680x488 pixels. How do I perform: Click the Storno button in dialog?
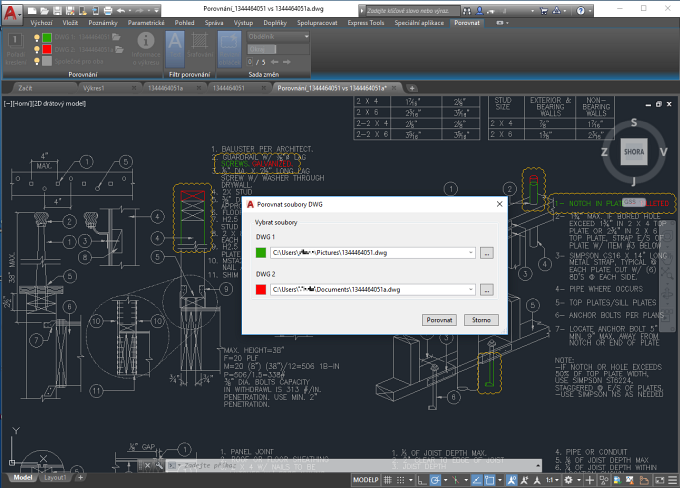(481, 320)
